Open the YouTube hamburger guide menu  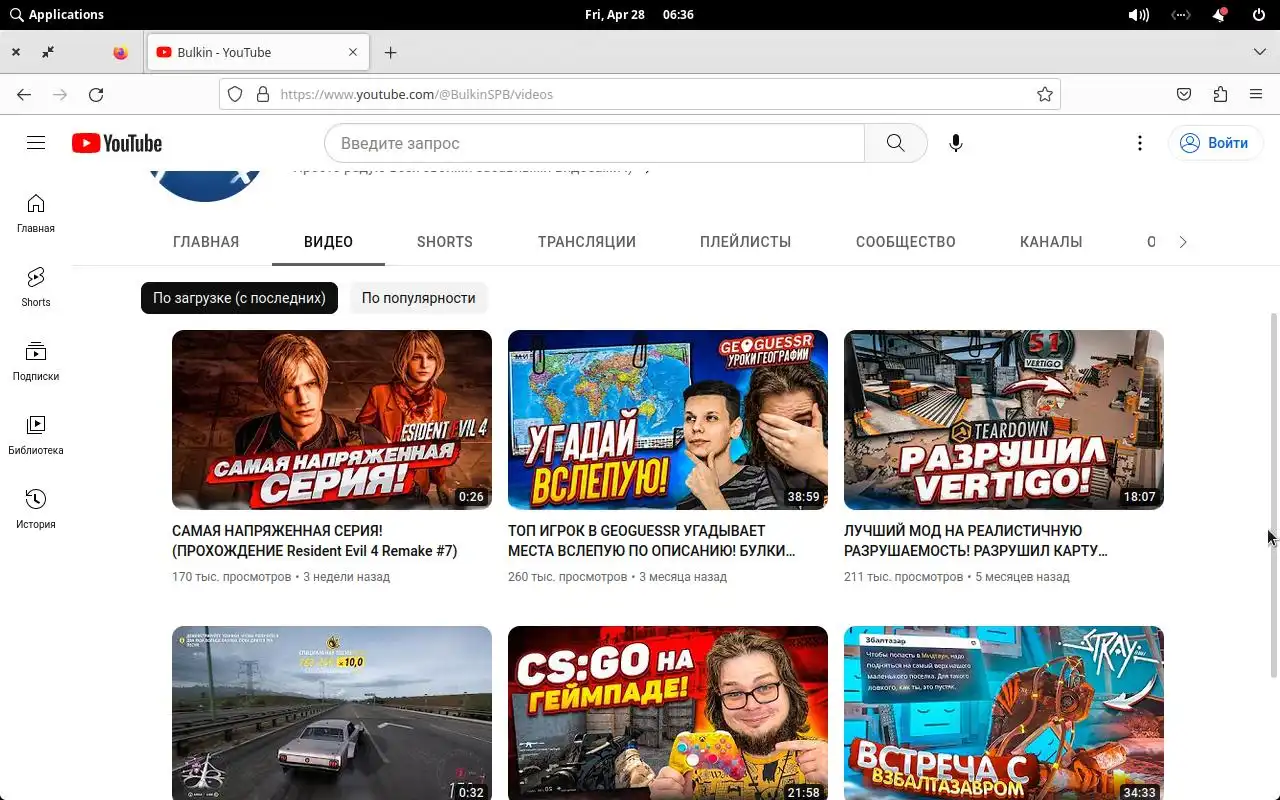click(36, 143)
